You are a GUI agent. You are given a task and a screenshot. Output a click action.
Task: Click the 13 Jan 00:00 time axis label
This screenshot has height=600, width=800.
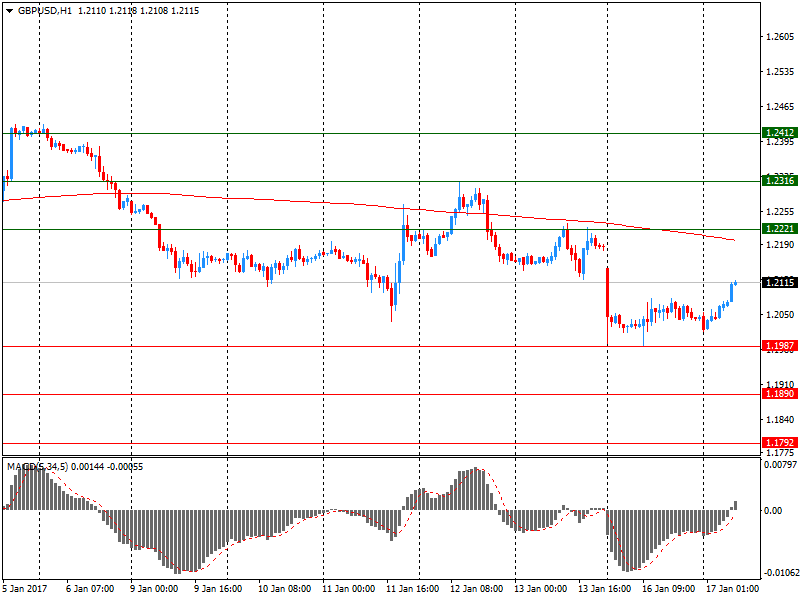(540, 589)
